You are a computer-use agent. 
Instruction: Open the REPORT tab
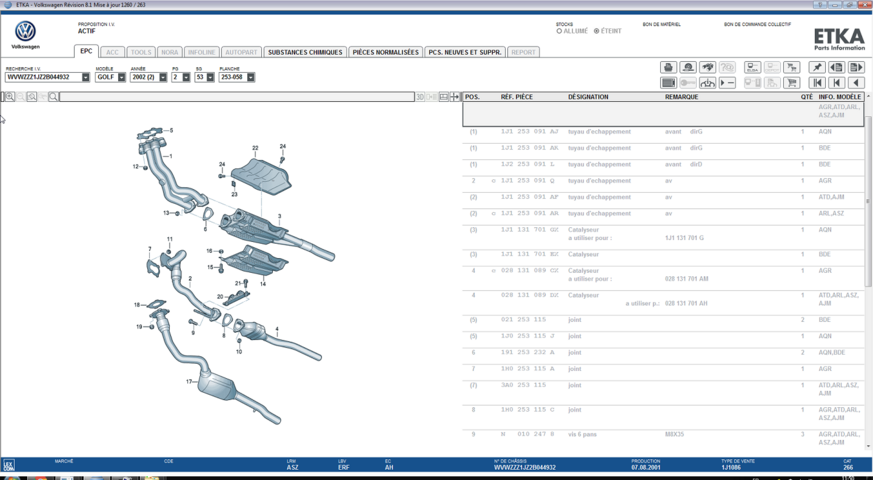(523, 52)
